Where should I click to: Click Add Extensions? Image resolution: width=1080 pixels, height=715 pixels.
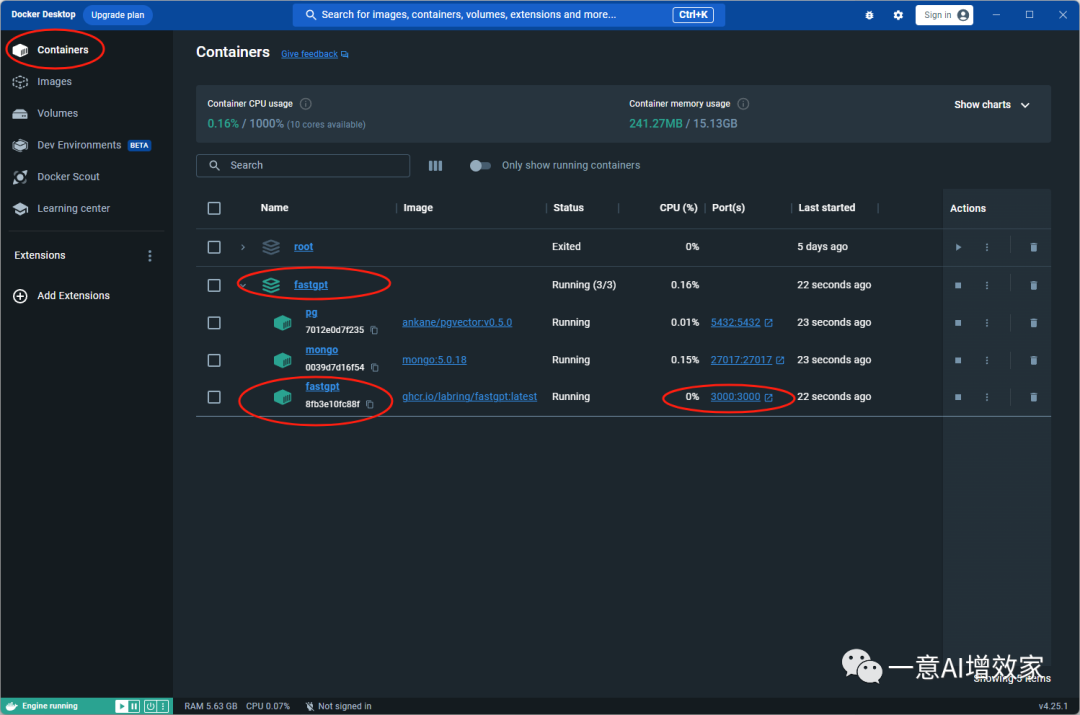62,296
